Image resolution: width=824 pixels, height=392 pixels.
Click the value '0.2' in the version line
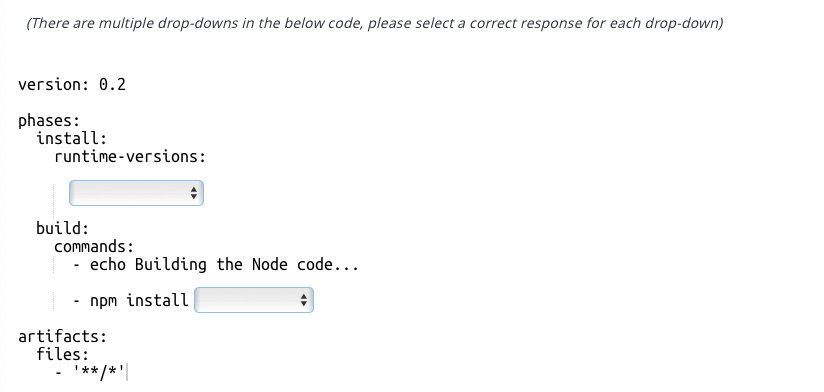coord(112,85)
